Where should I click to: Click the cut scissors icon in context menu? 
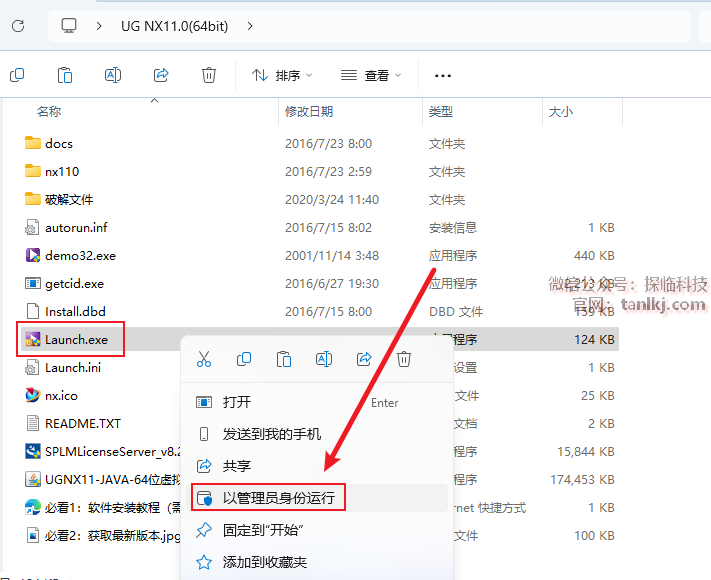pyautogui.click(x=204, y=359)
